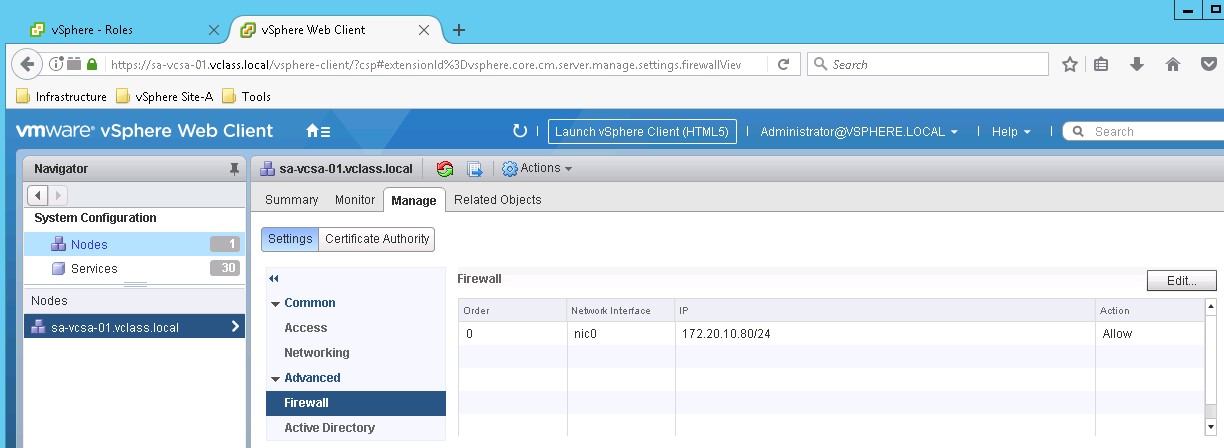Select sa-vcsa-01.vclass.local in the Nodes list
Viewport: 1224px width, 448px height.
click(134, 326)
